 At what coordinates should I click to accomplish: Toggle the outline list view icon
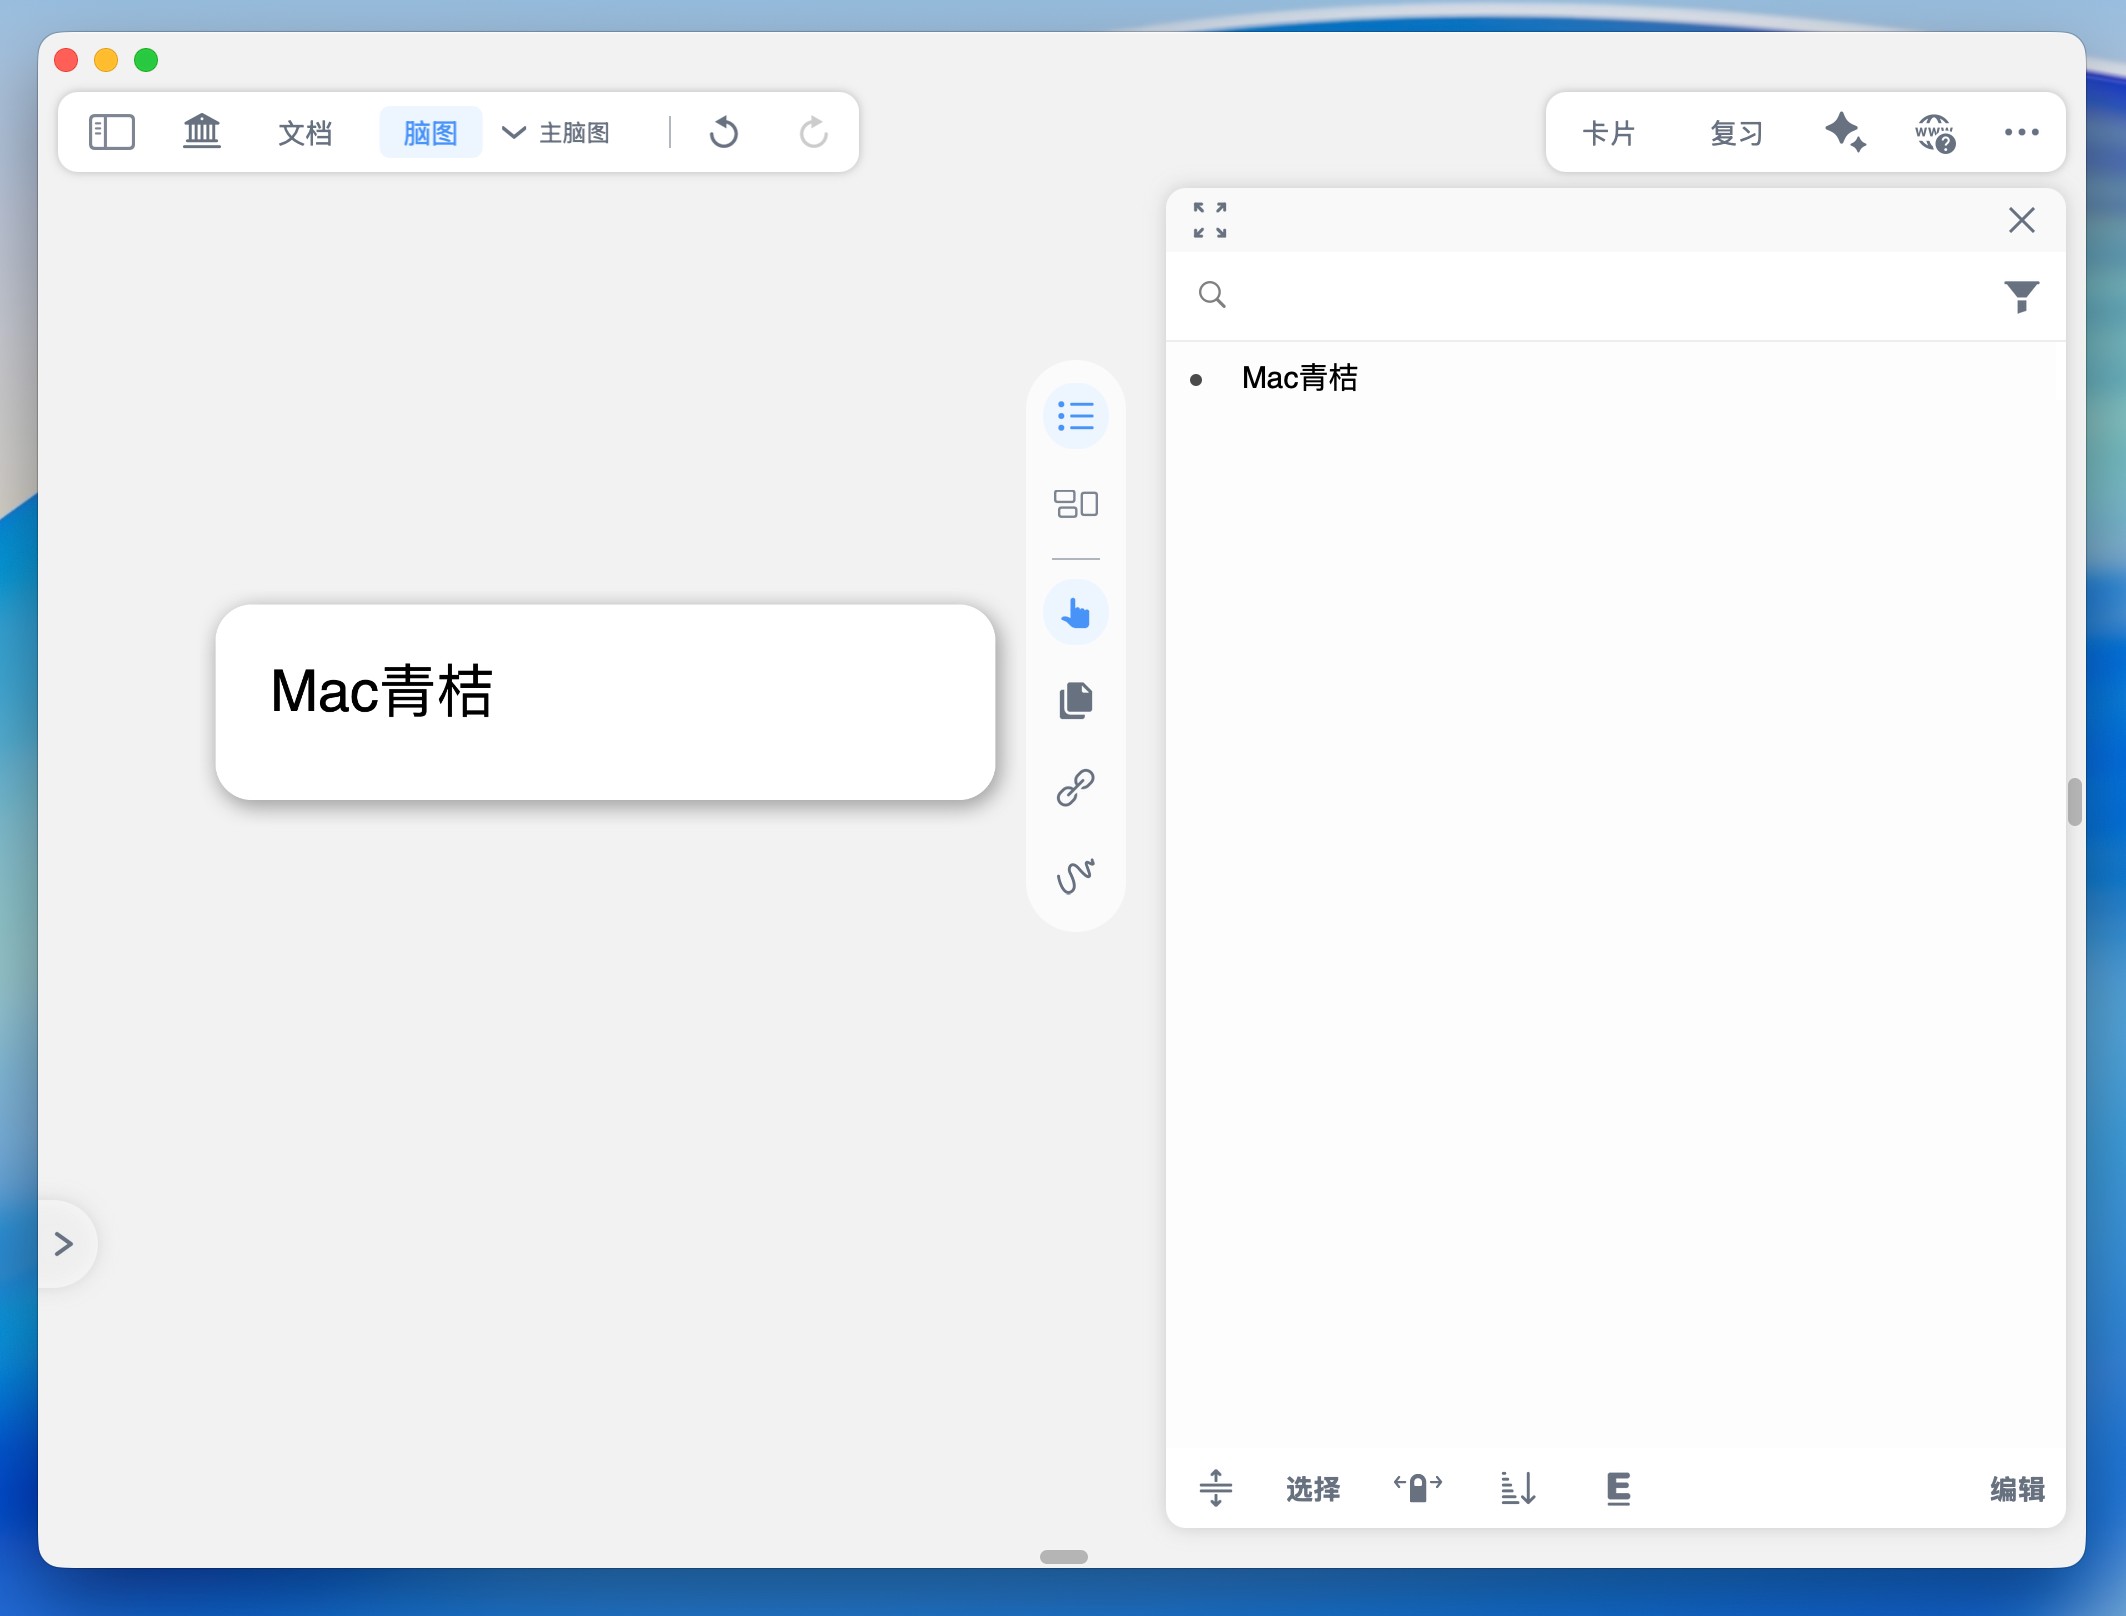tap(1076, 416)
